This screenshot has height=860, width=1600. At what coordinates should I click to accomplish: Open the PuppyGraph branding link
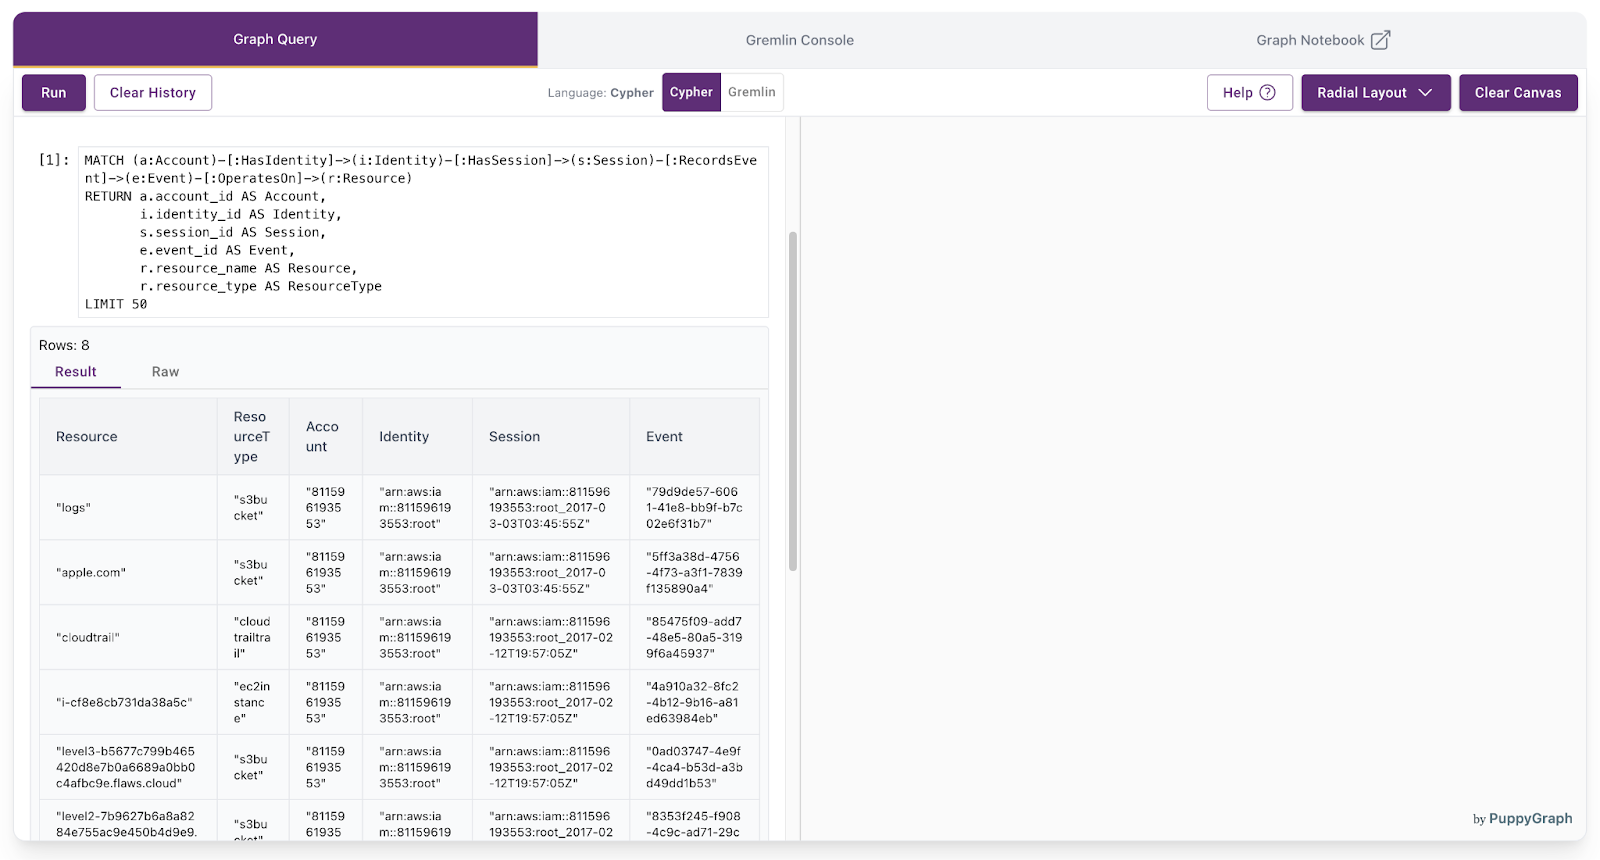pyautogui.click(x=1522, y=818)
